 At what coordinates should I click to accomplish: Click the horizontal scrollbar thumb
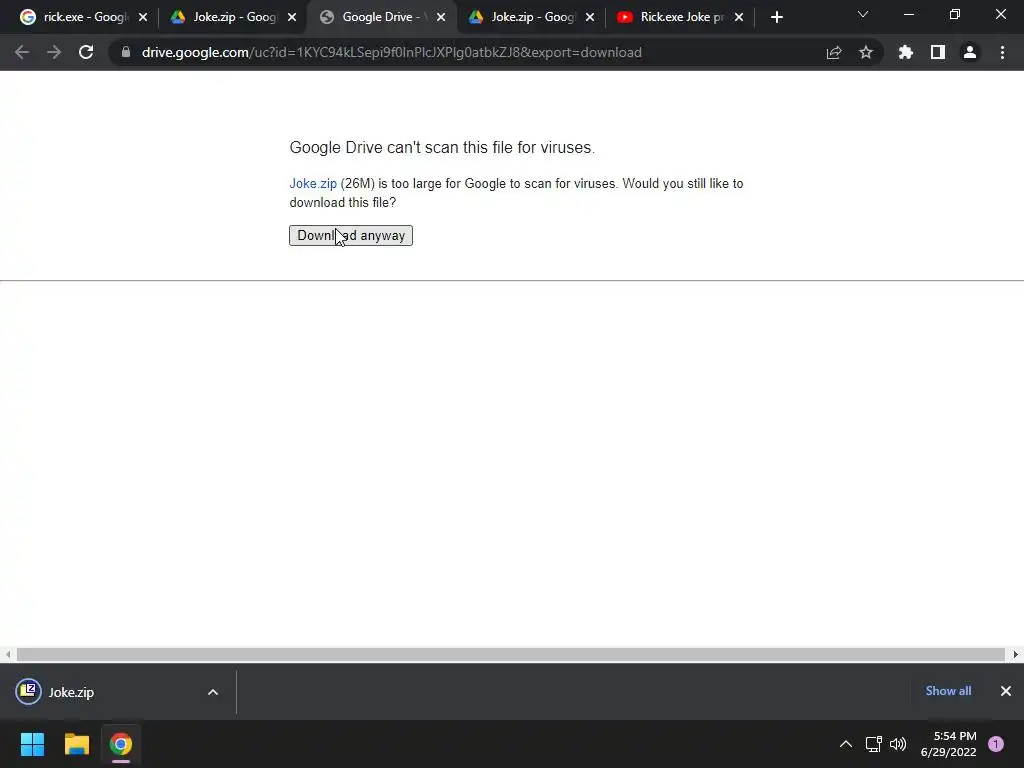tap(511, 654)
